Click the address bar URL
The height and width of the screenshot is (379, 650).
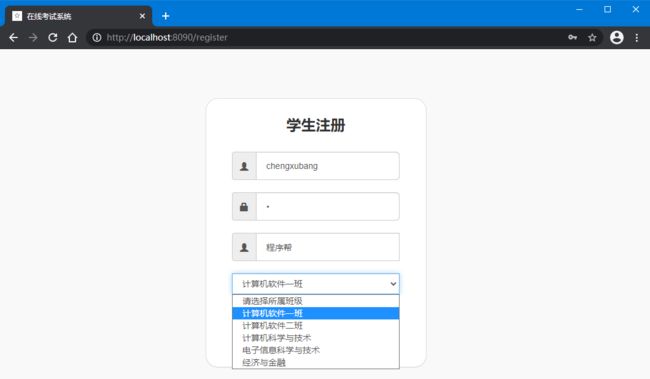click(x=167, y=38)
